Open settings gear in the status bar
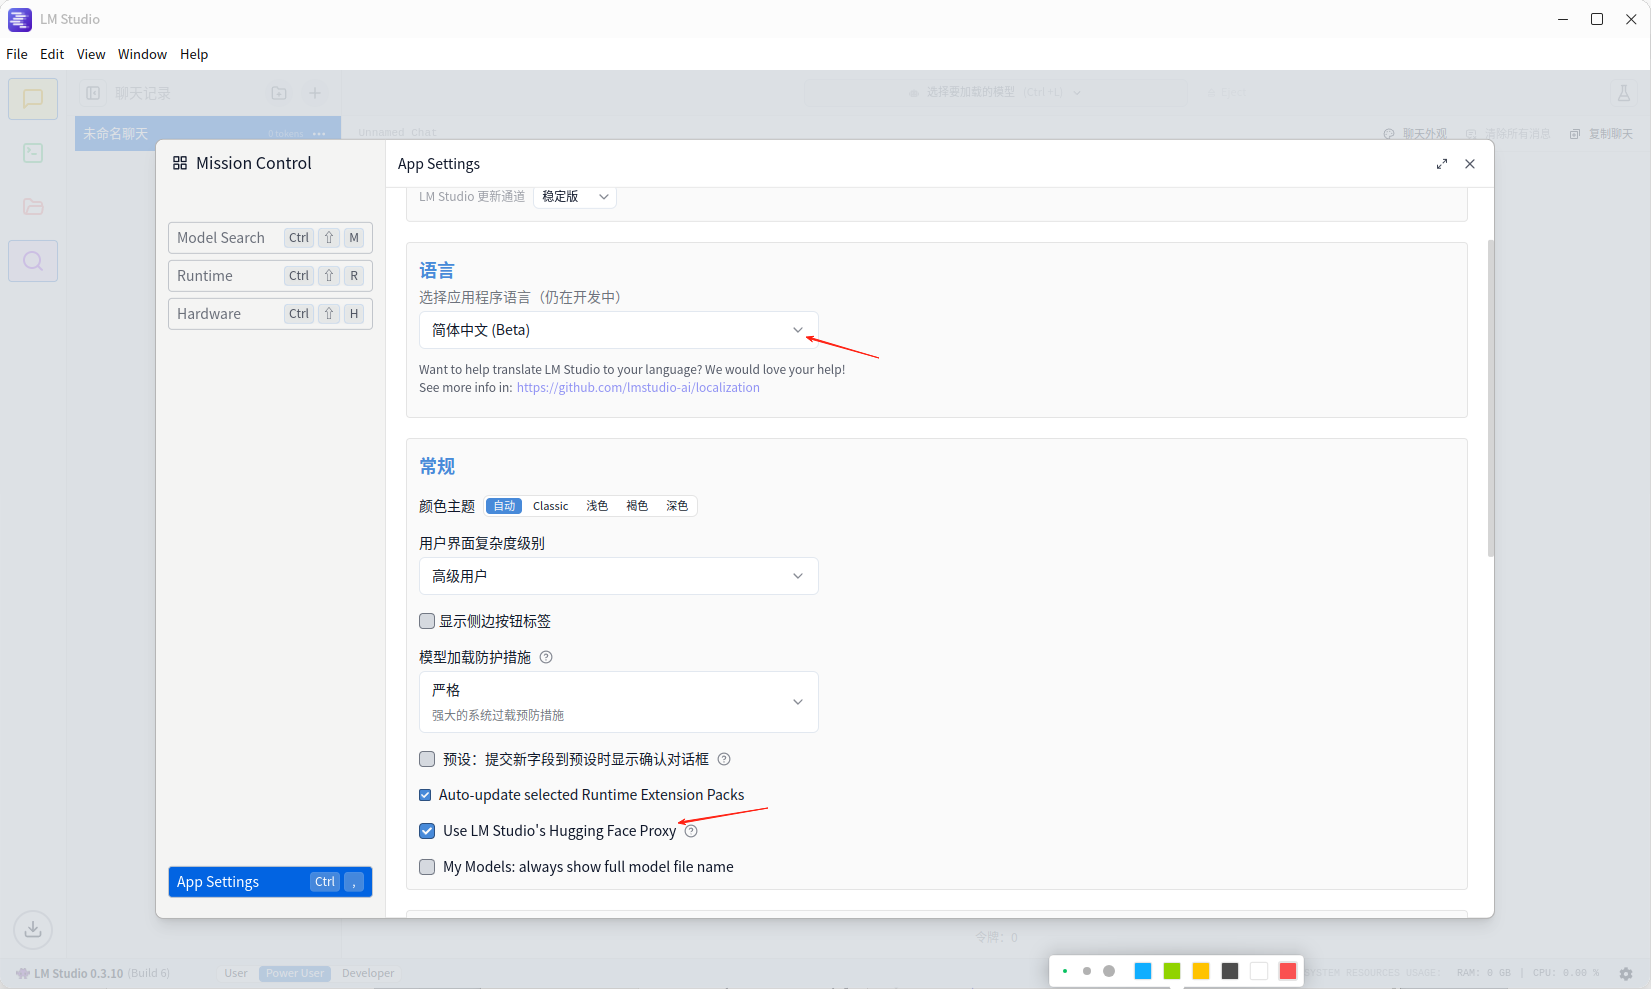 (1626, 973)
